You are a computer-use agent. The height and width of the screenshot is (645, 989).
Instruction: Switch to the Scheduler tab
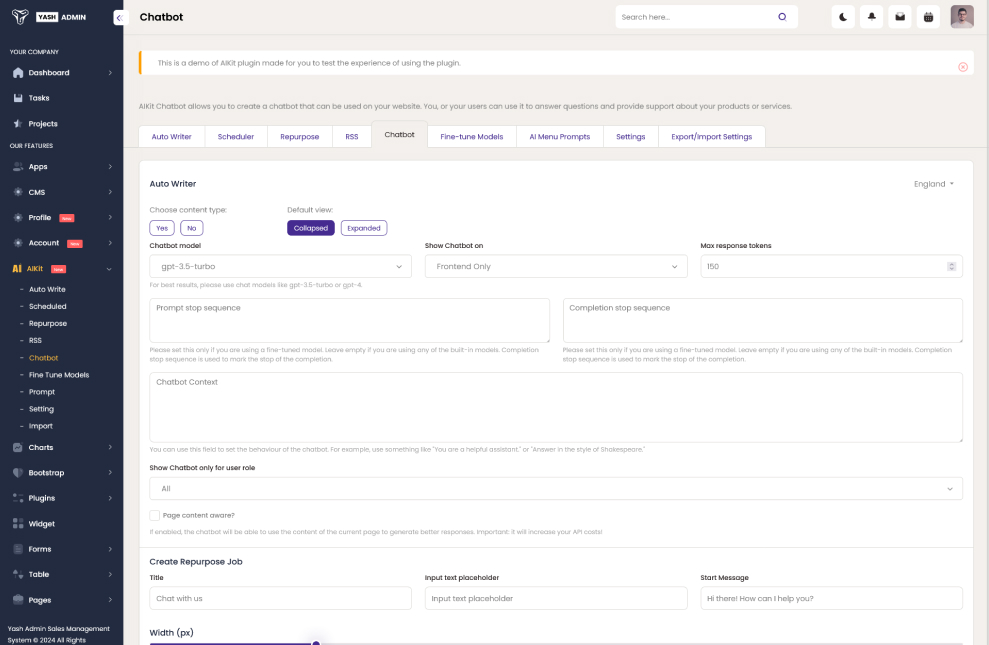[x=236, y=137]
